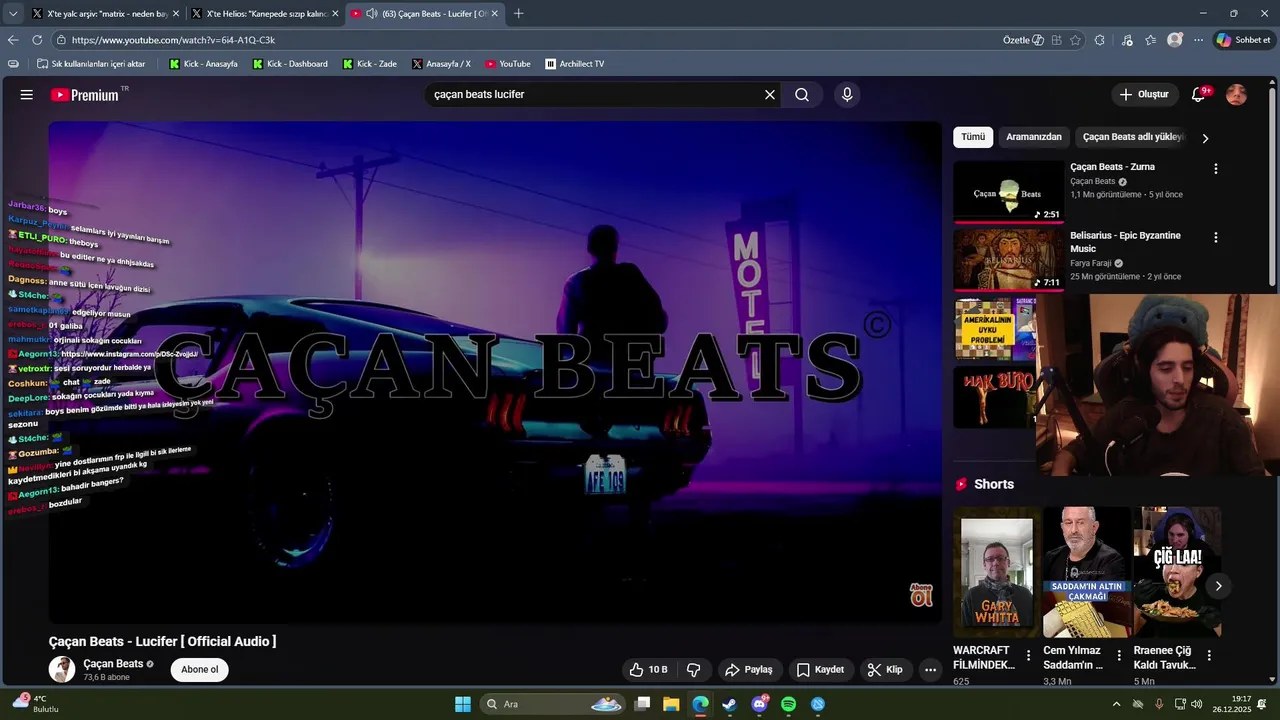Click the browser address bar URL

(x=173, y=40)
